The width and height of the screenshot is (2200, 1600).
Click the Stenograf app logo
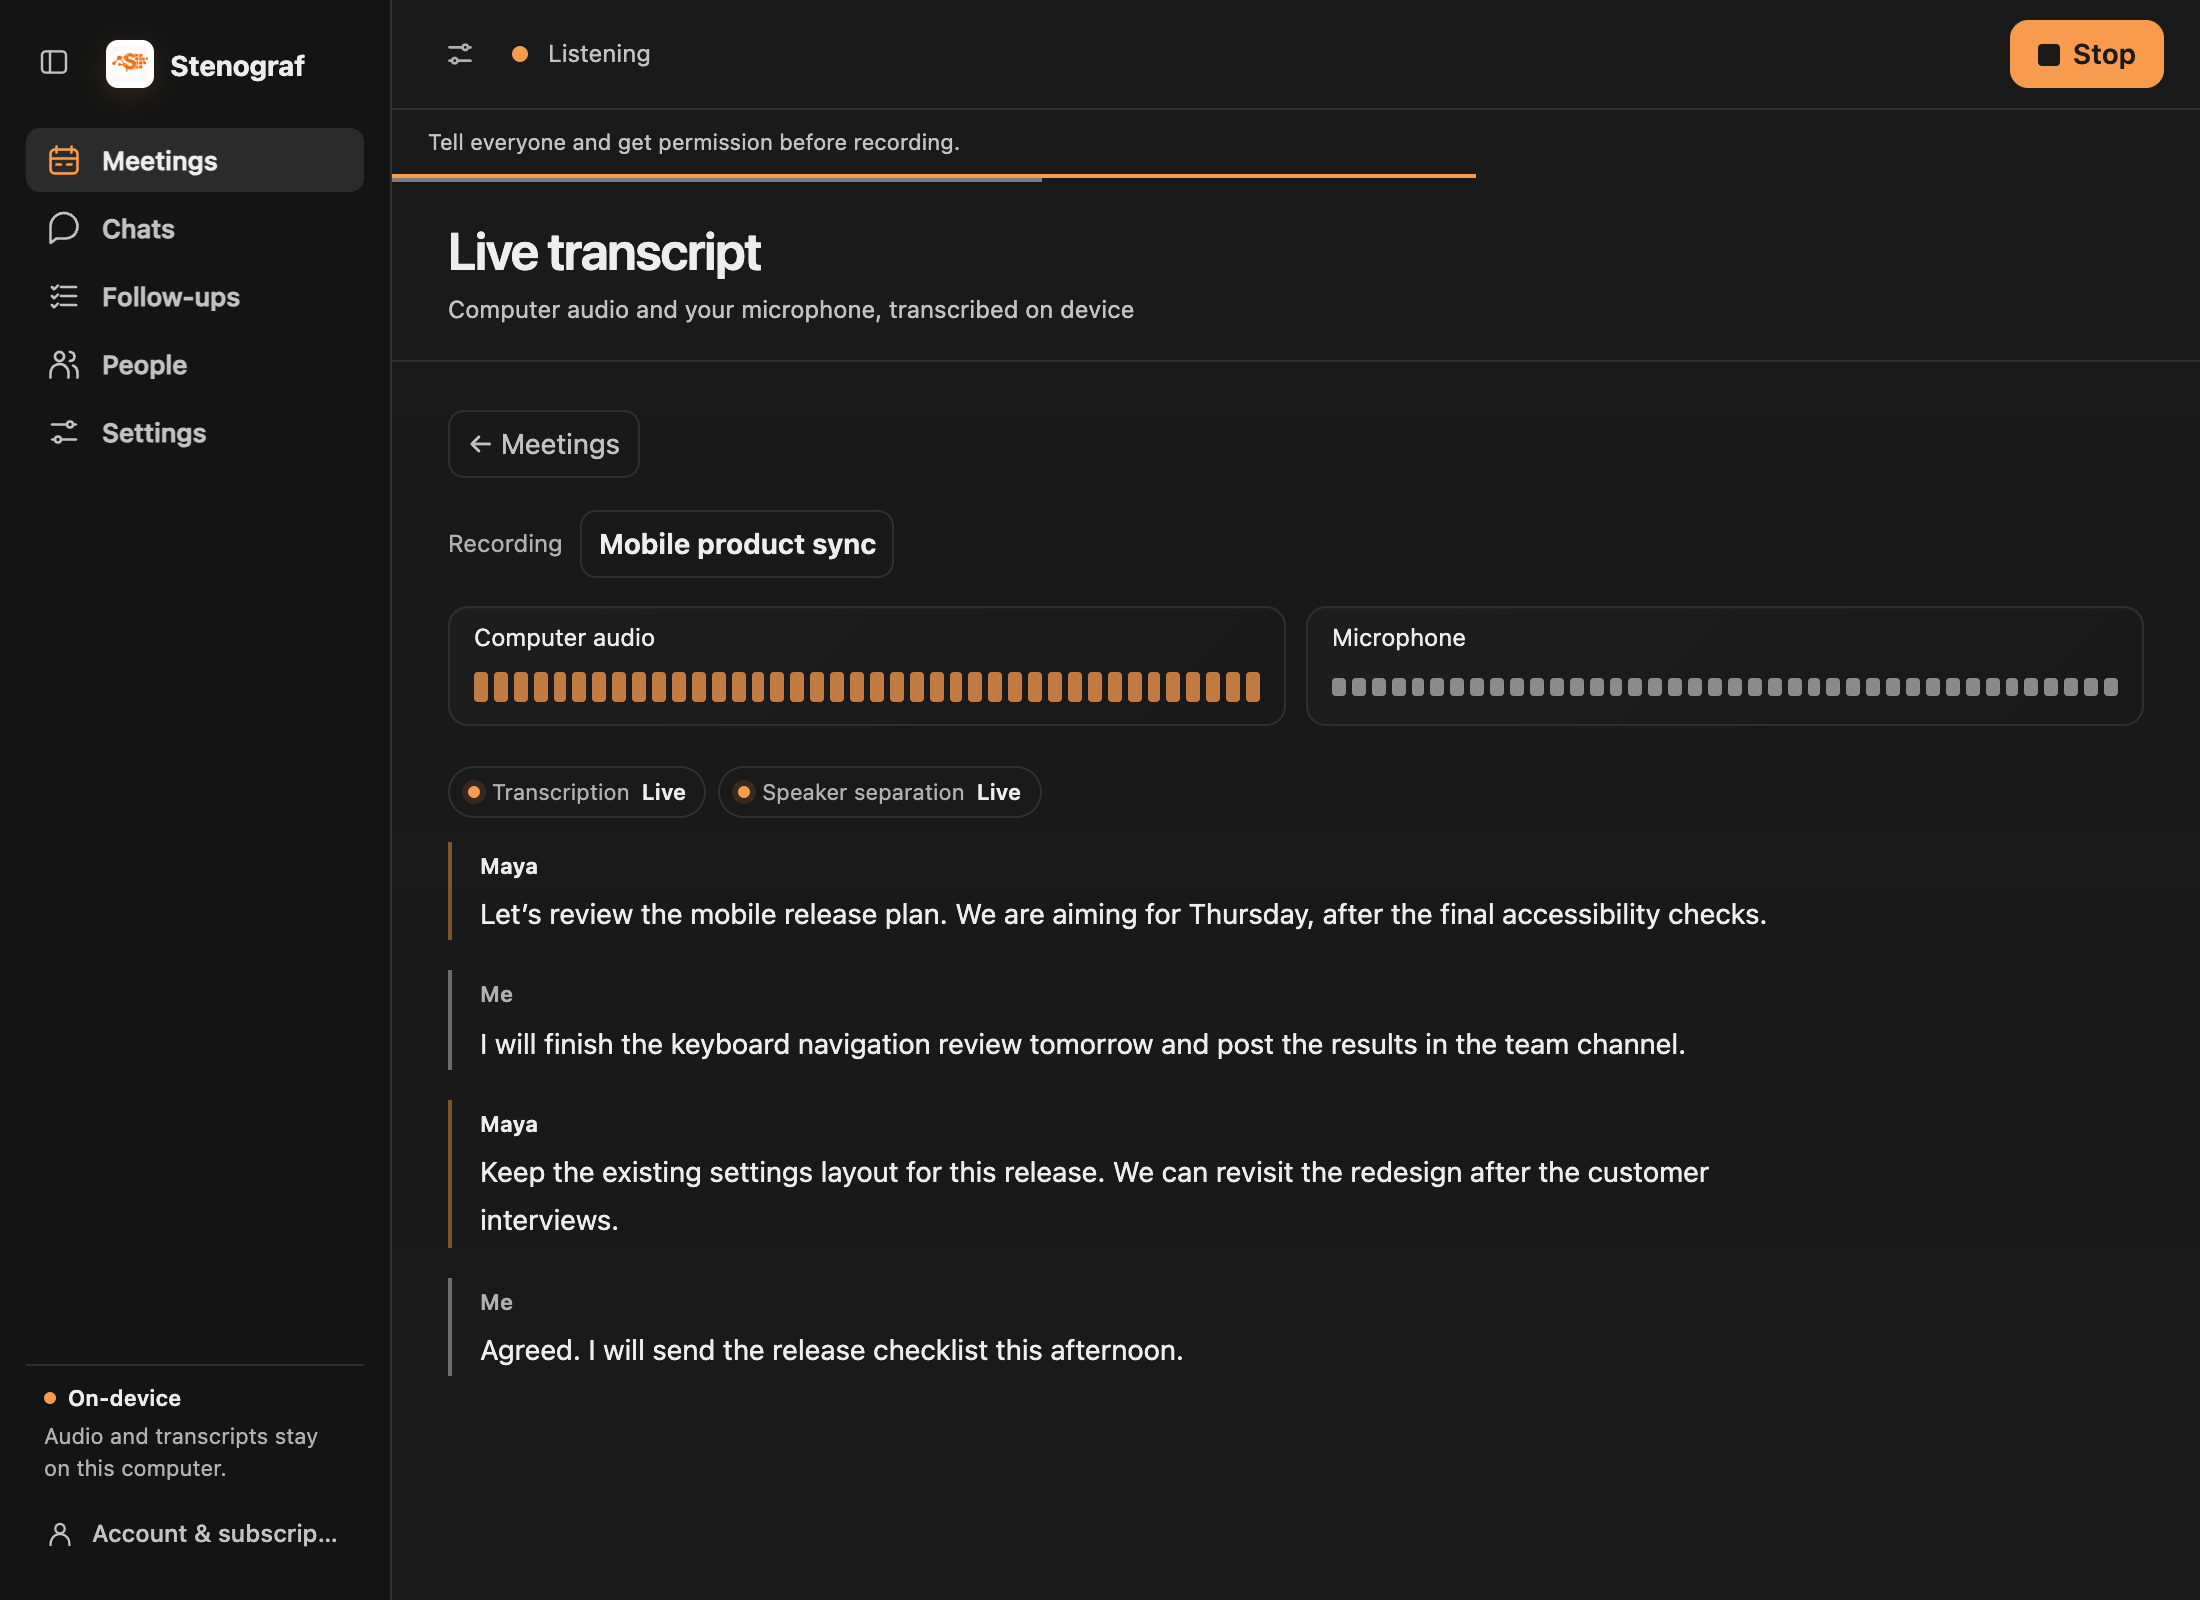[x=130, y=64]
